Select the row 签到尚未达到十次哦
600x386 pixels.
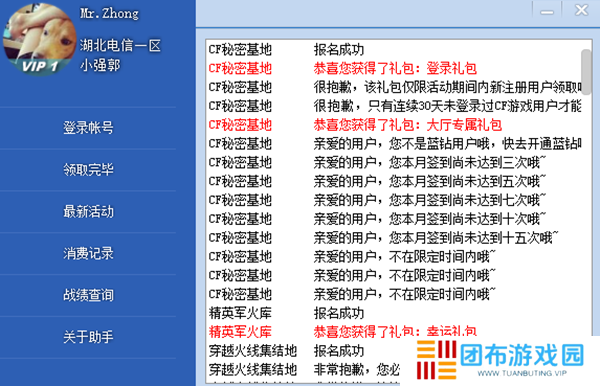pyautogui.click(x=394, y=219)
